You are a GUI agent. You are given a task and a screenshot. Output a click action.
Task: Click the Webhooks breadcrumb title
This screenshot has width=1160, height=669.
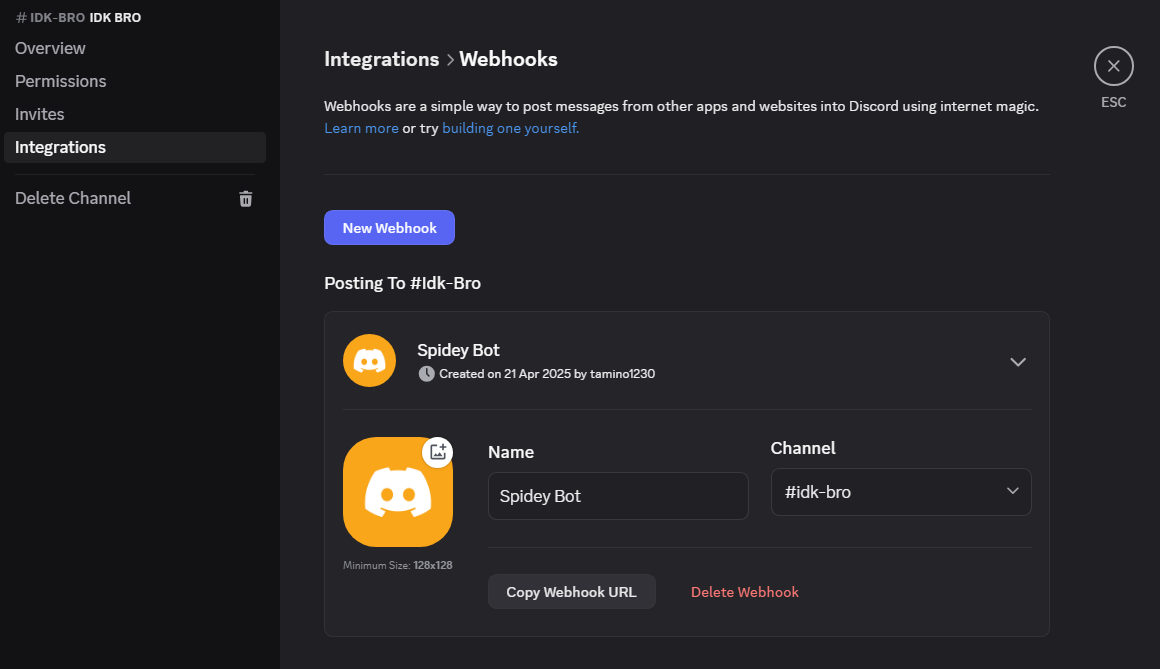coord(508,59)
